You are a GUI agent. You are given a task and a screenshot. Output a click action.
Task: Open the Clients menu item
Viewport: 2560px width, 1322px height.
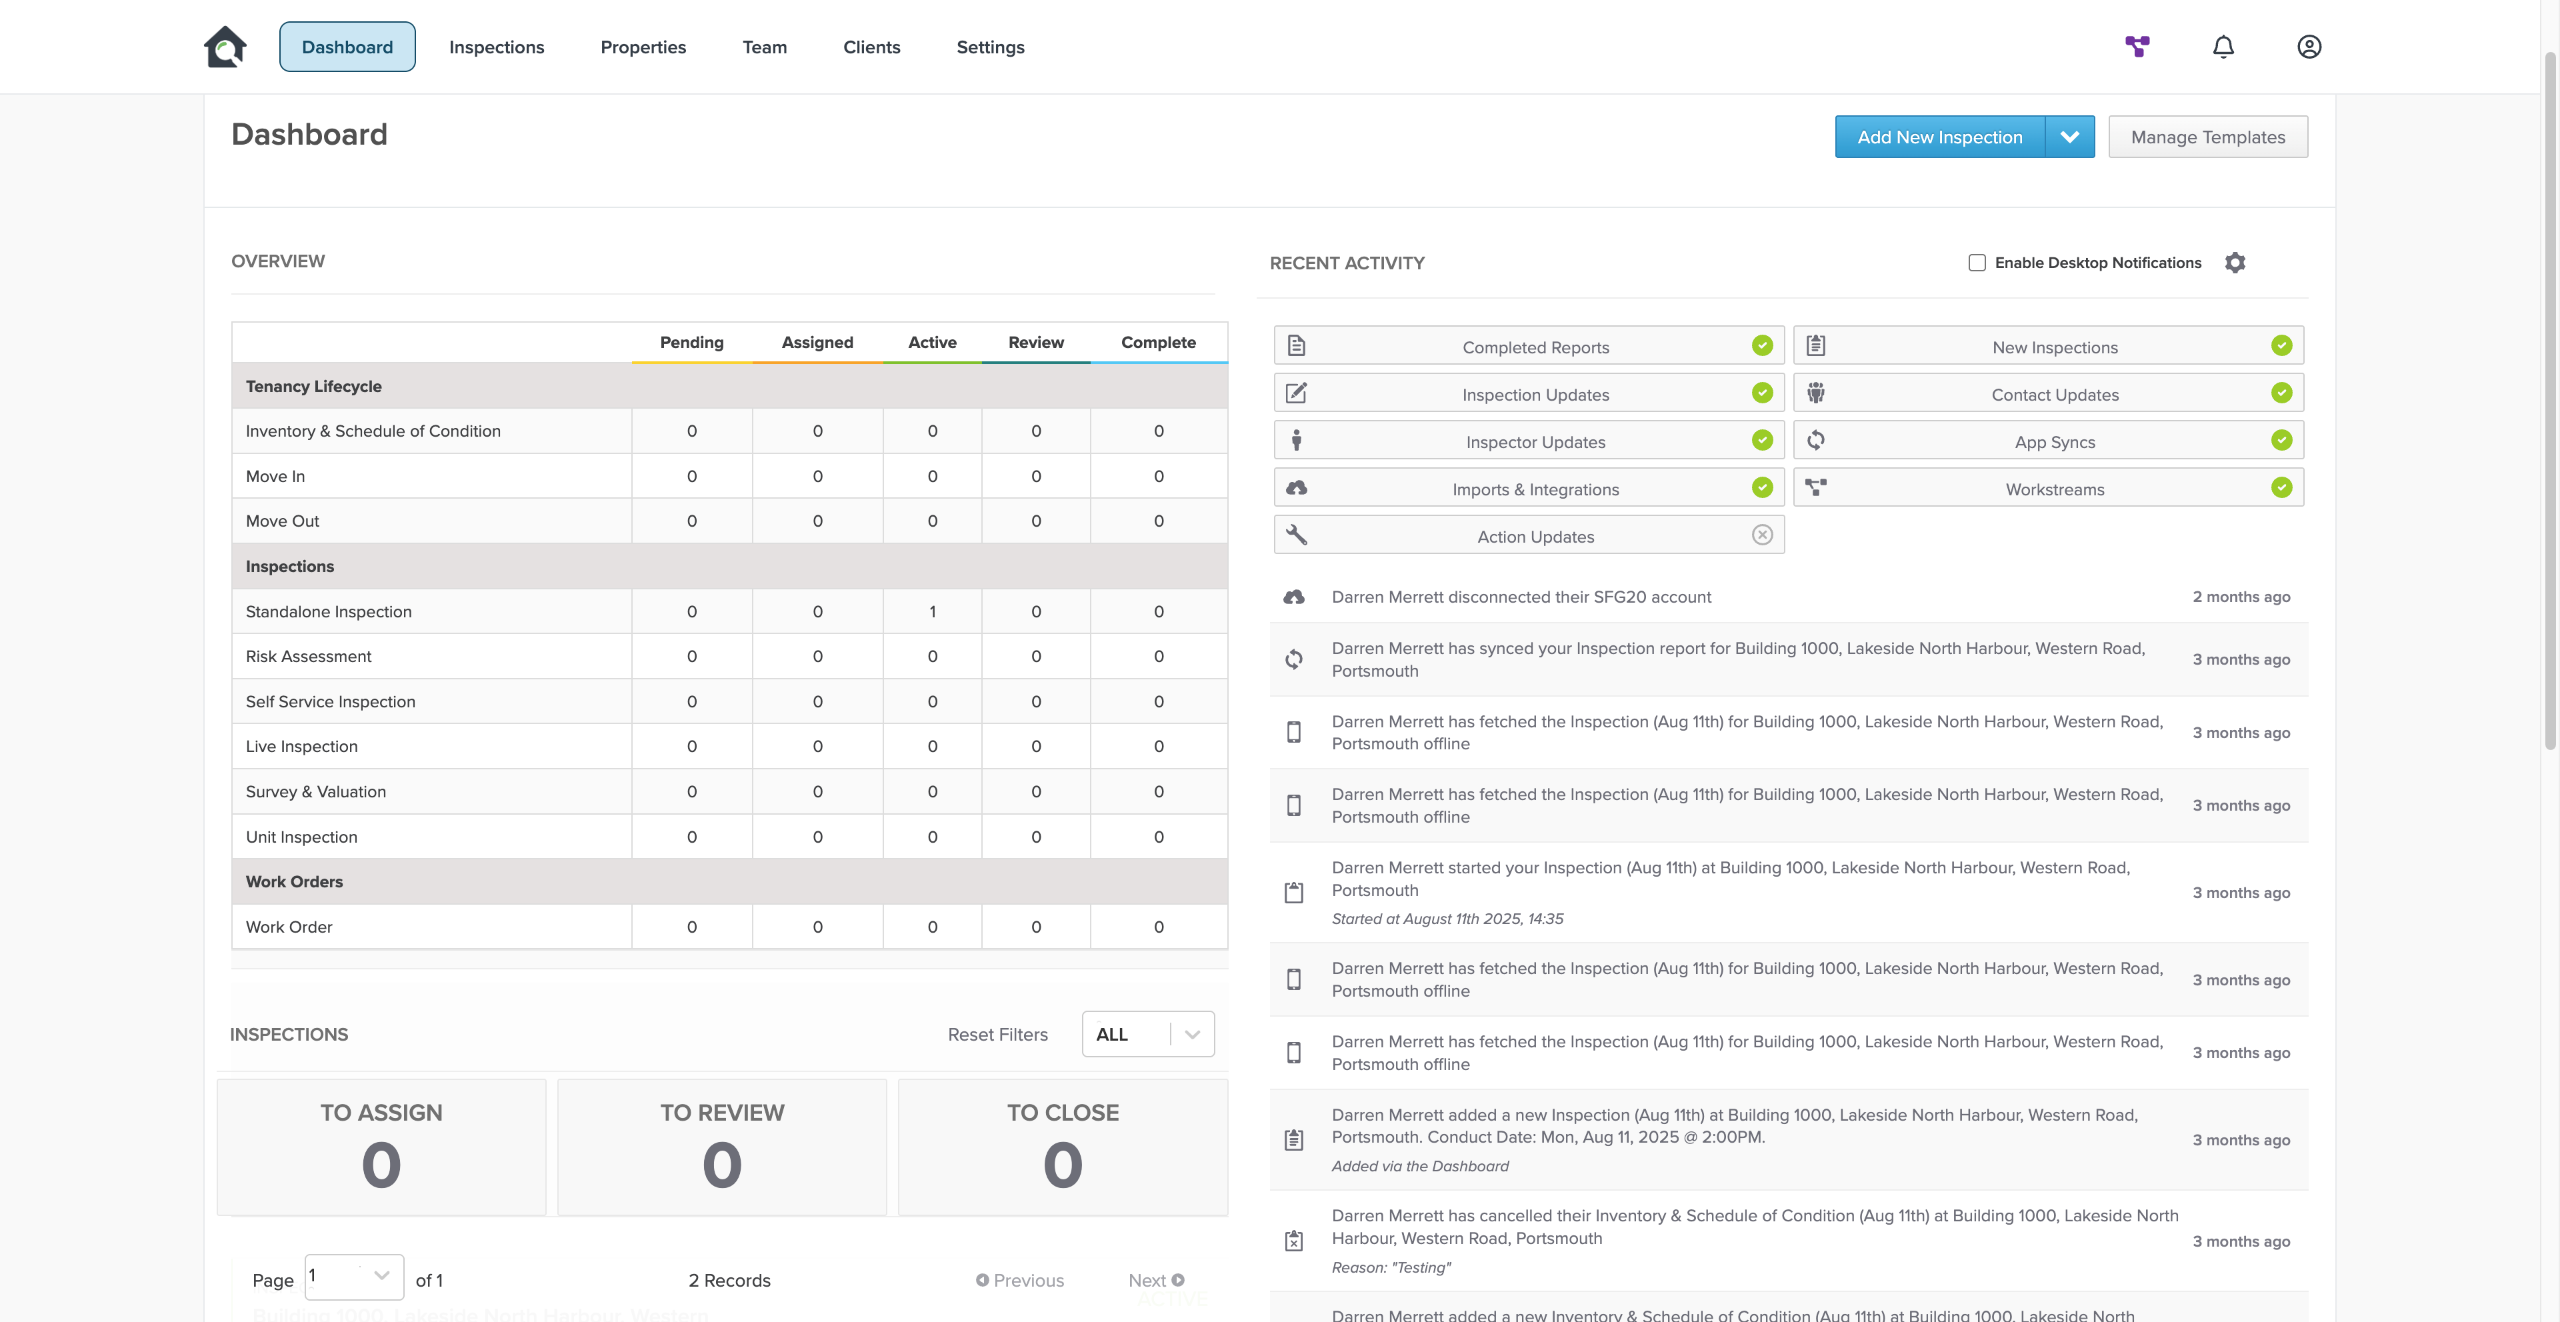(871, 47)
